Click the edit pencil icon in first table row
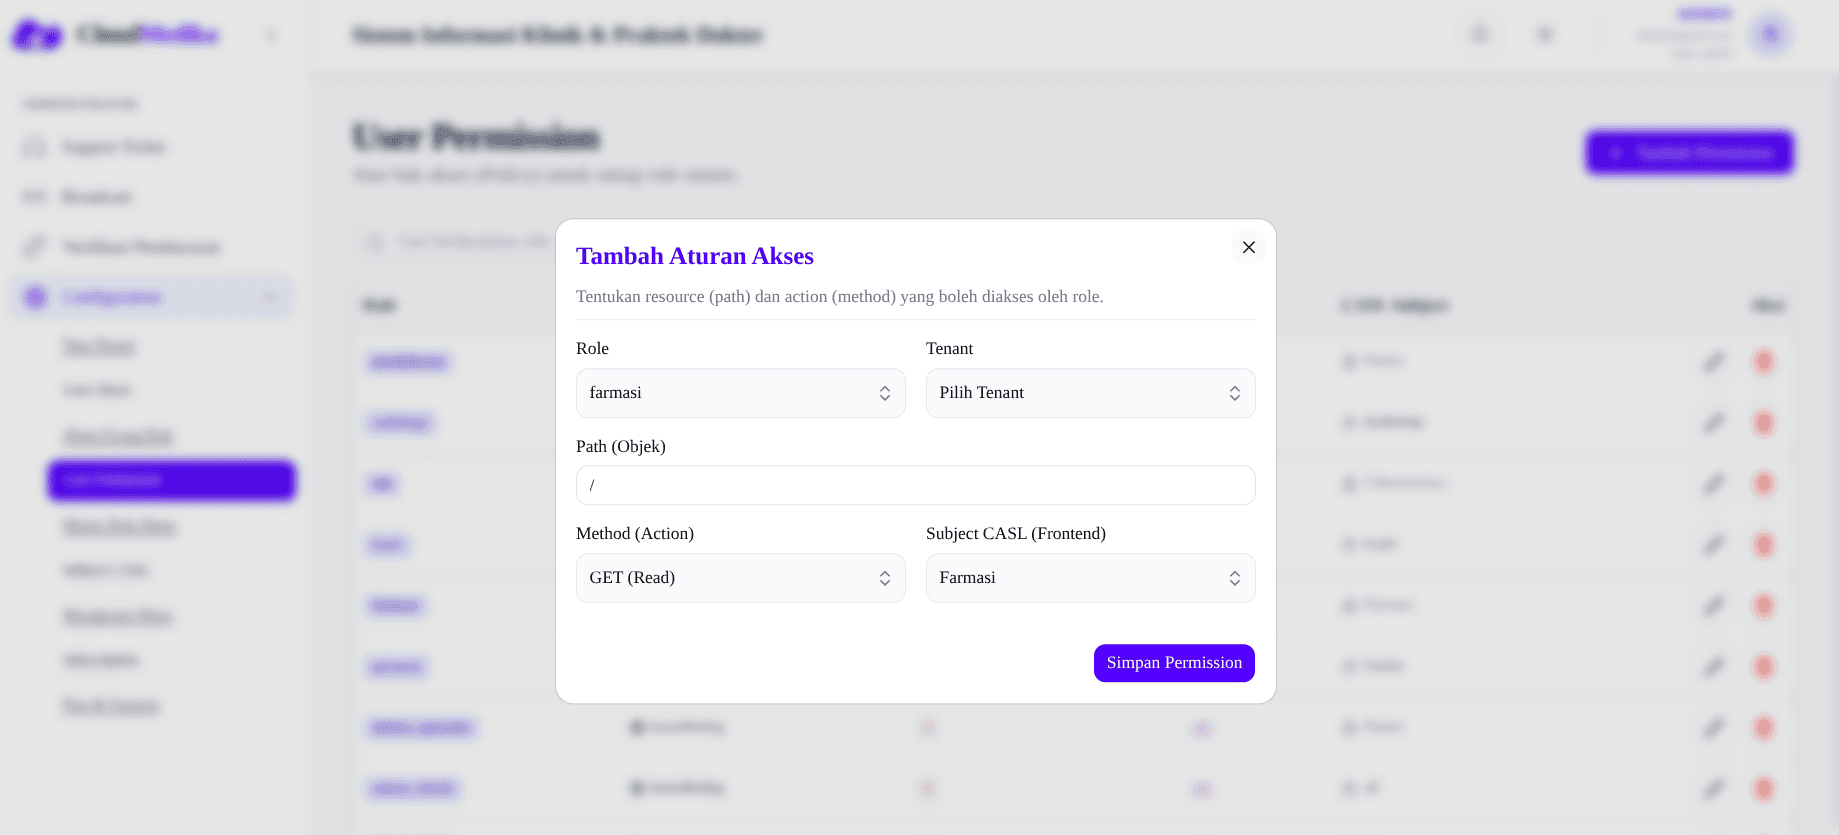The height and width of the screenshot is (835, 1839). 1714,361
